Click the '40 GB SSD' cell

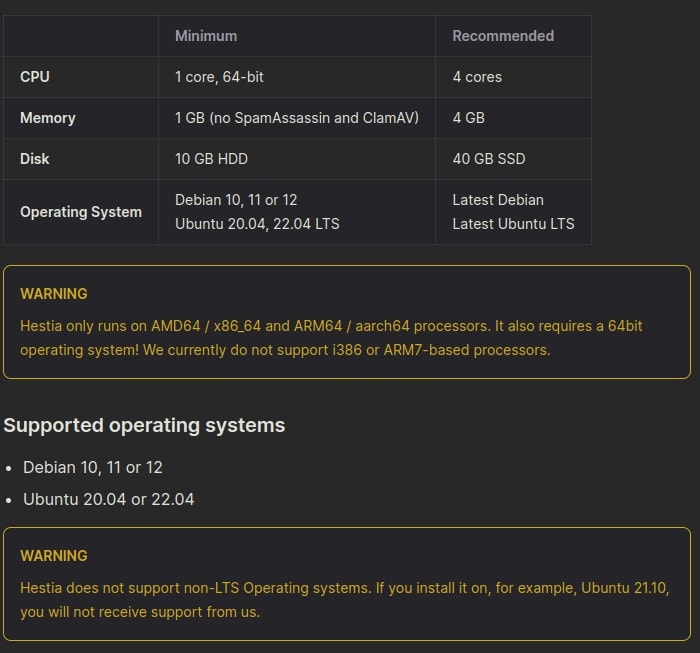point(489,159)
